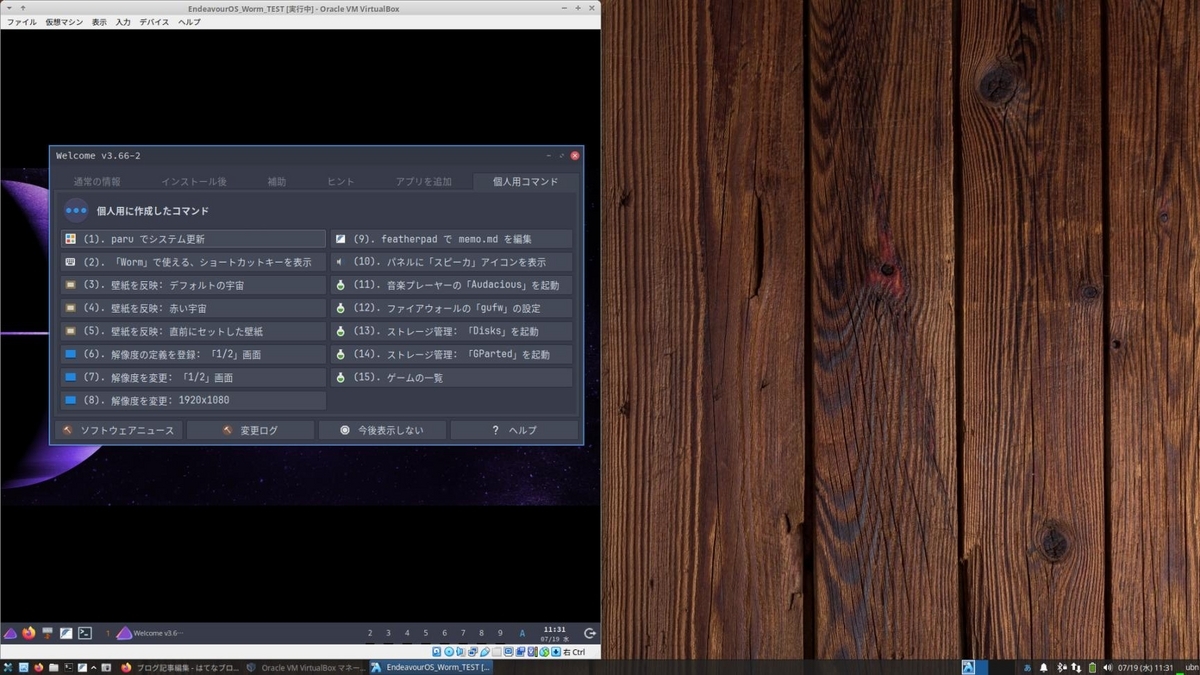Launch the terminal icon in the guest panel
1200x675 pixels.
click(x=85, y=633)
